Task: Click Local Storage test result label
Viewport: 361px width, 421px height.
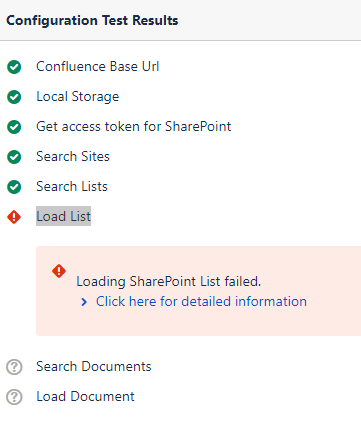Action: tap(78, 97)
